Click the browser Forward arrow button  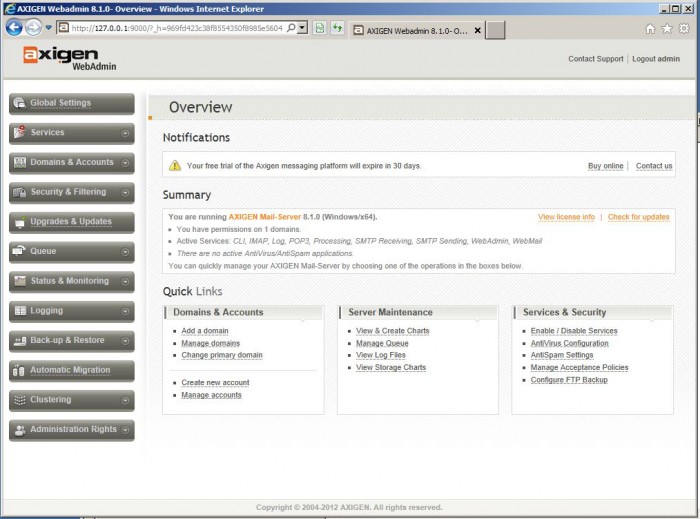click(33, 28)
